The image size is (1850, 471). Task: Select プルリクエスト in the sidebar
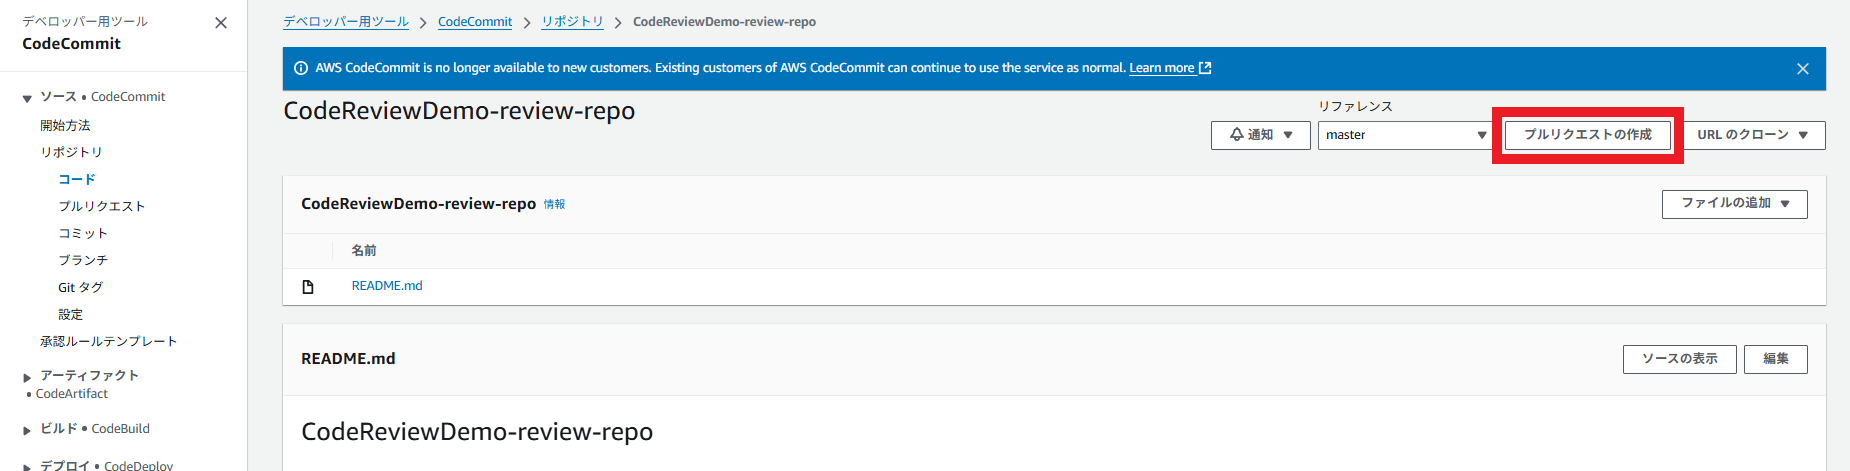(102, 206)
